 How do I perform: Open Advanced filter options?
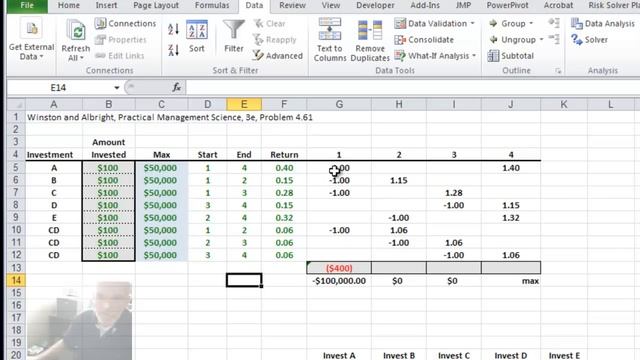click(278, 56)
